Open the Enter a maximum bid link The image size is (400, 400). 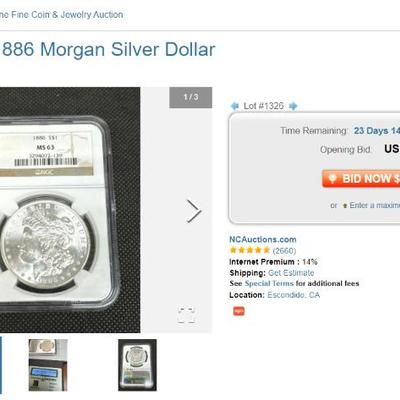(374, 205)
